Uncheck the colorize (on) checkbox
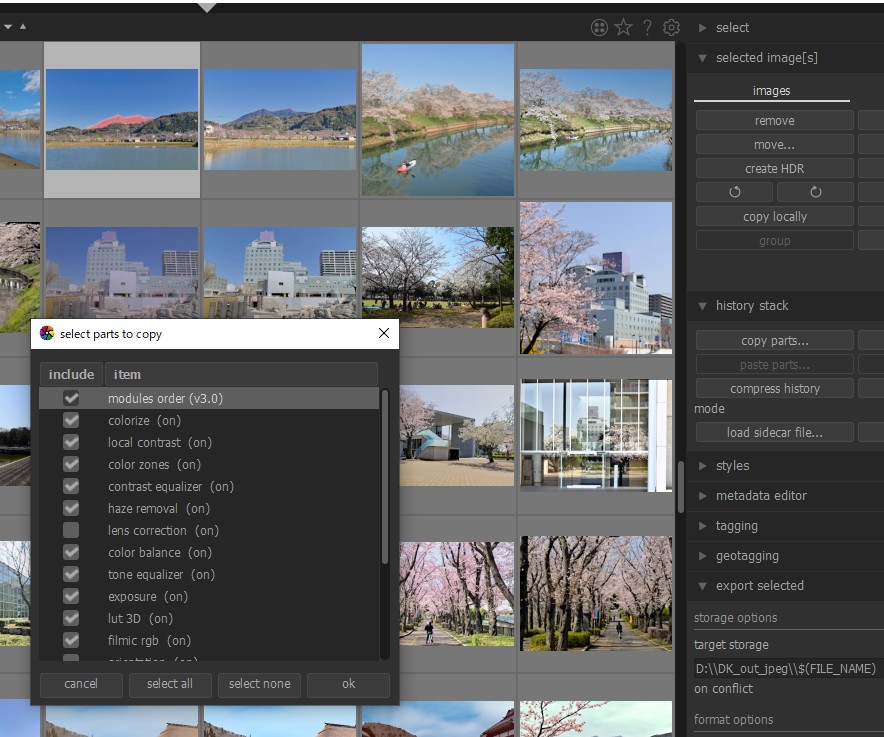Viewport: 884px width, 737px height. point(71,420)
